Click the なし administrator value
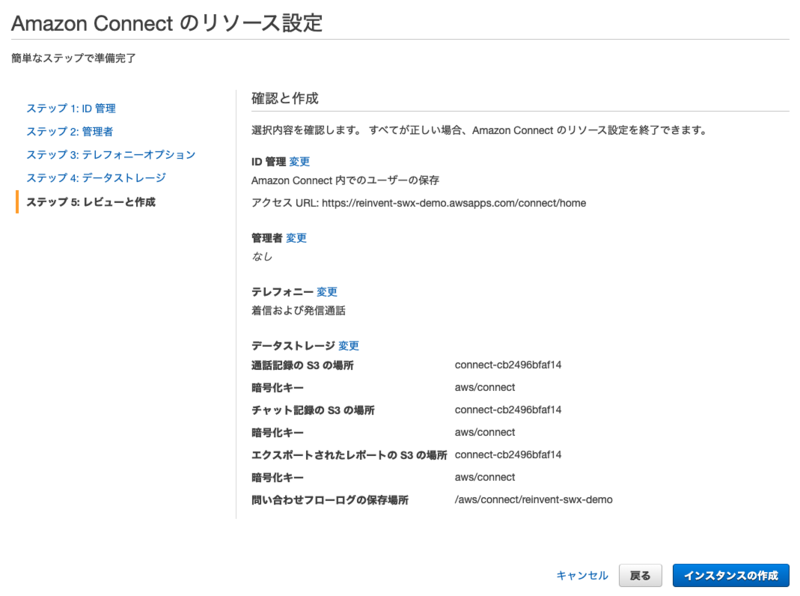 pyautogui.click(x=262, y=257)
